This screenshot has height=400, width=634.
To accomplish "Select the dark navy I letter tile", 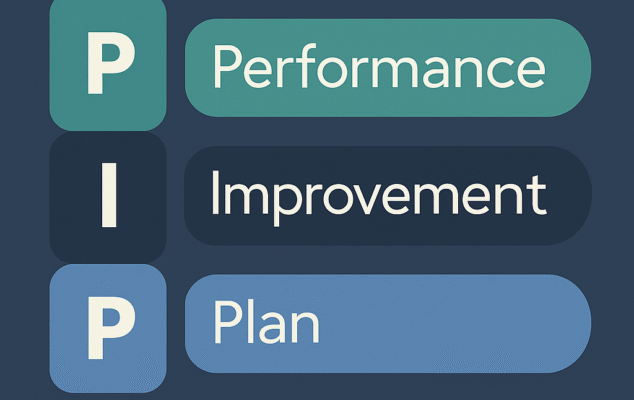I will (x=107, y=197).
